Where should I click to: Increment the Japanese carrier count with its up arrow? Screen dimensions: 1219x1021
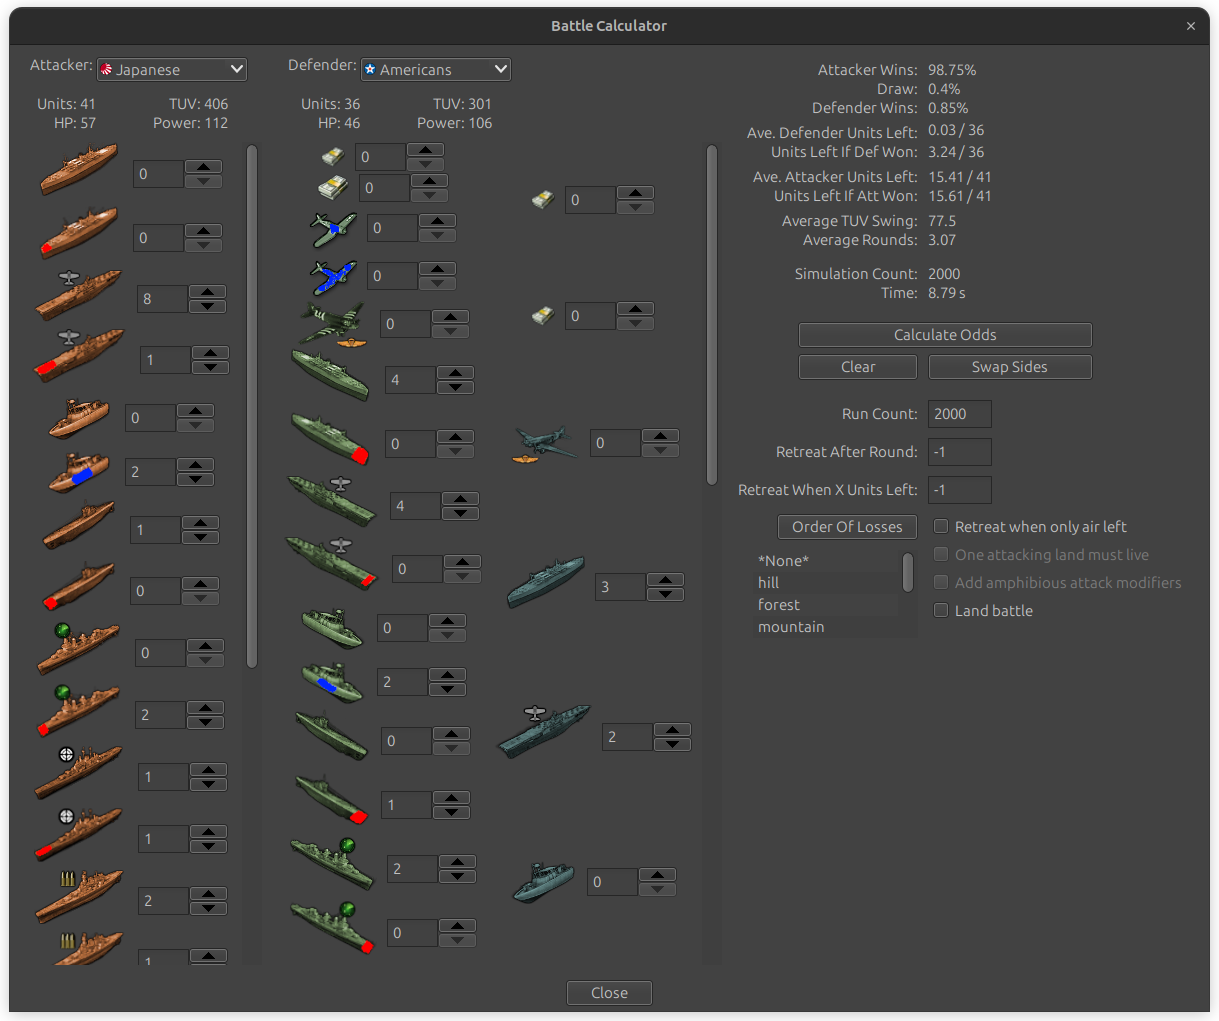point(207,292)
